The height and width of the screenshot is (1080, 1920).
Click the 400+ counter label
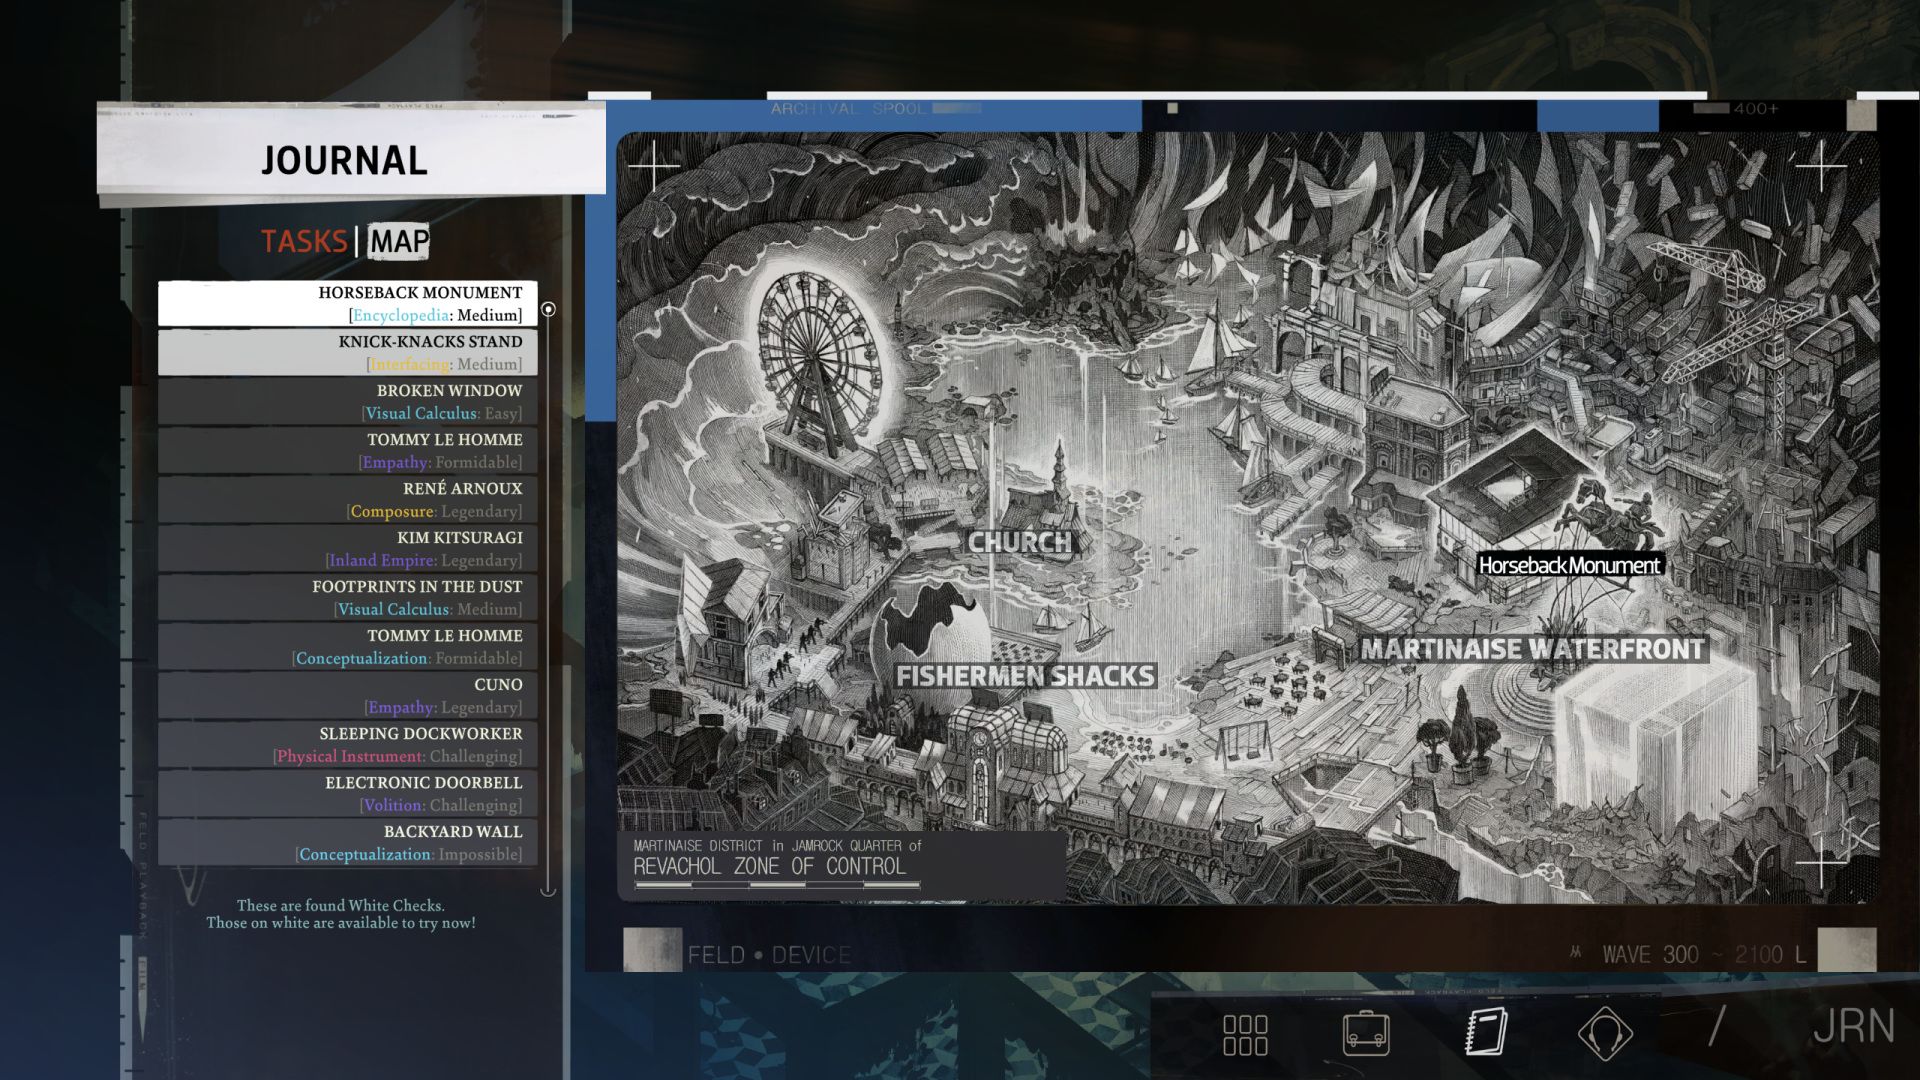tap(1756, 108)
